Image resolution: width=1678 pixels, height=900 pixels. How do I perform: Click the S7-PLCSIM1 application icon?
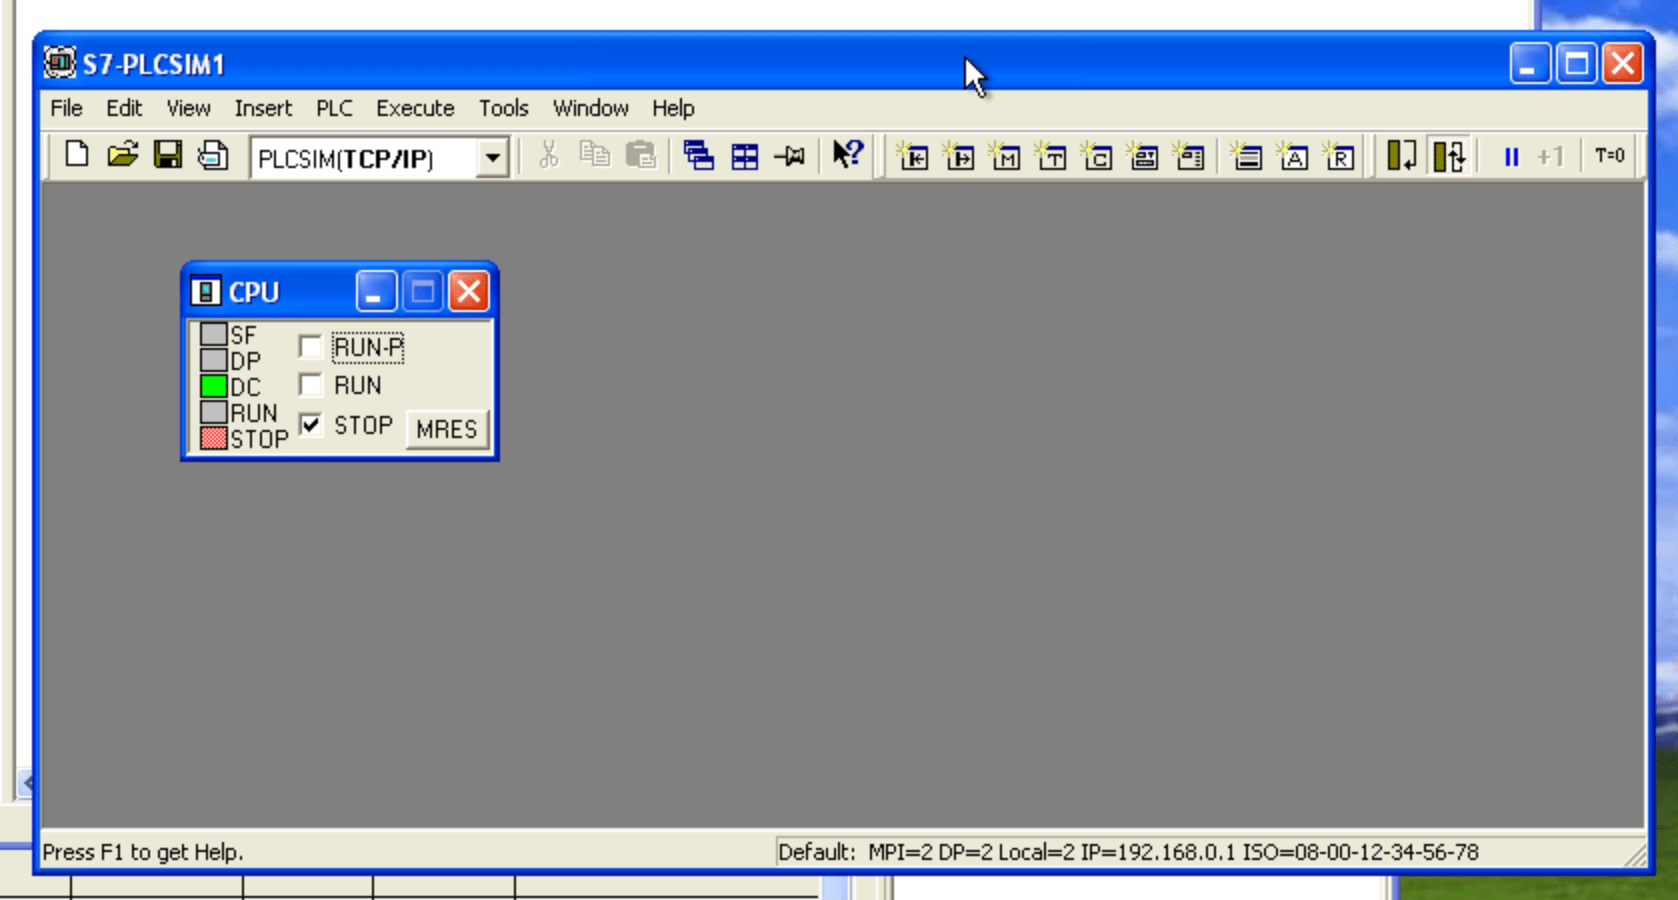tap(60, 63)
